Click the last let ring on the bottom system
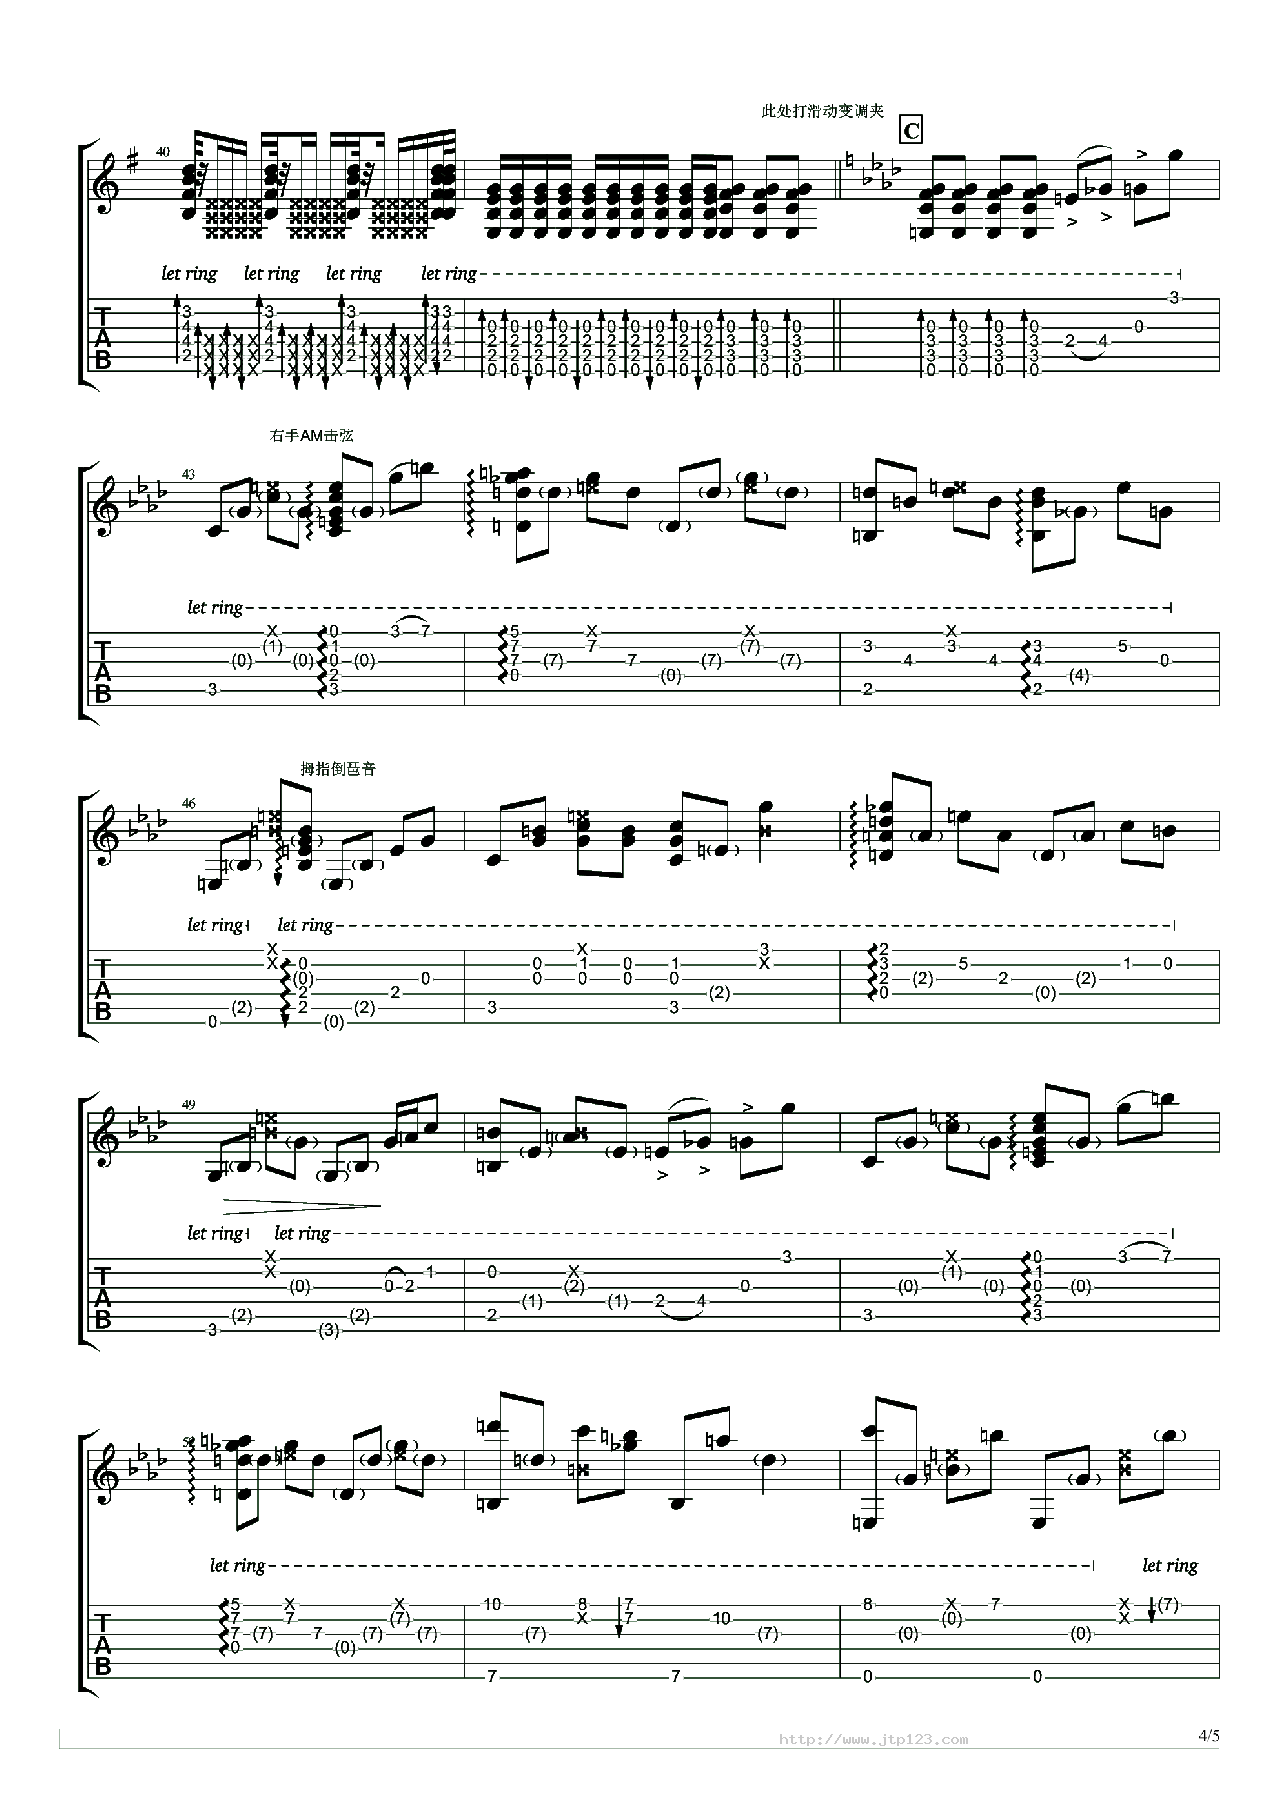 [1169, 1565]
